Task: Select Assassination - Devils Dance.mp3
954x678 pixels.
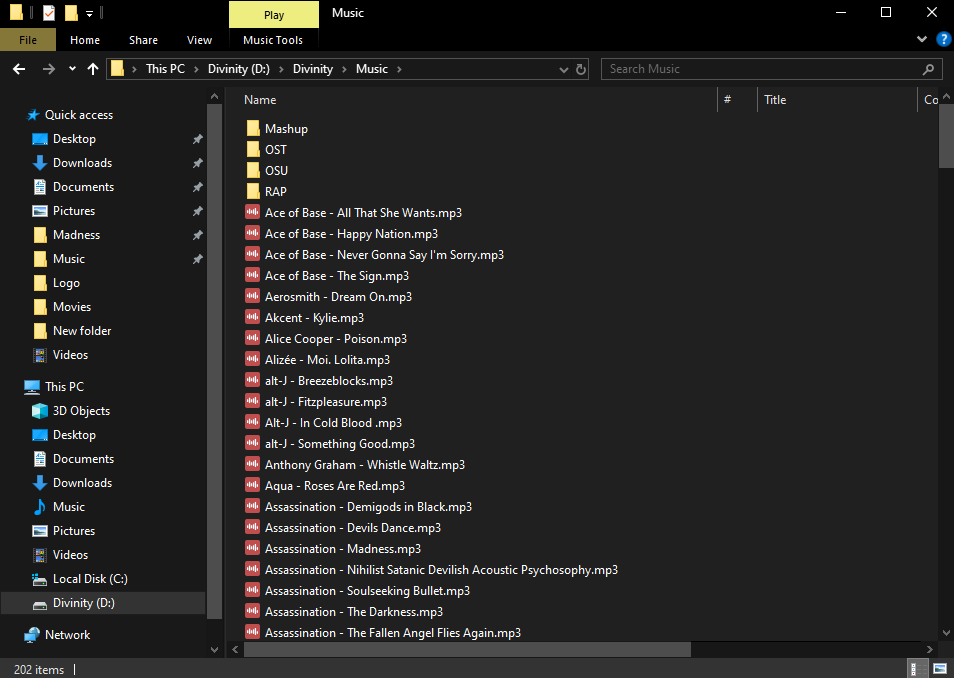Action: (353, 528)
